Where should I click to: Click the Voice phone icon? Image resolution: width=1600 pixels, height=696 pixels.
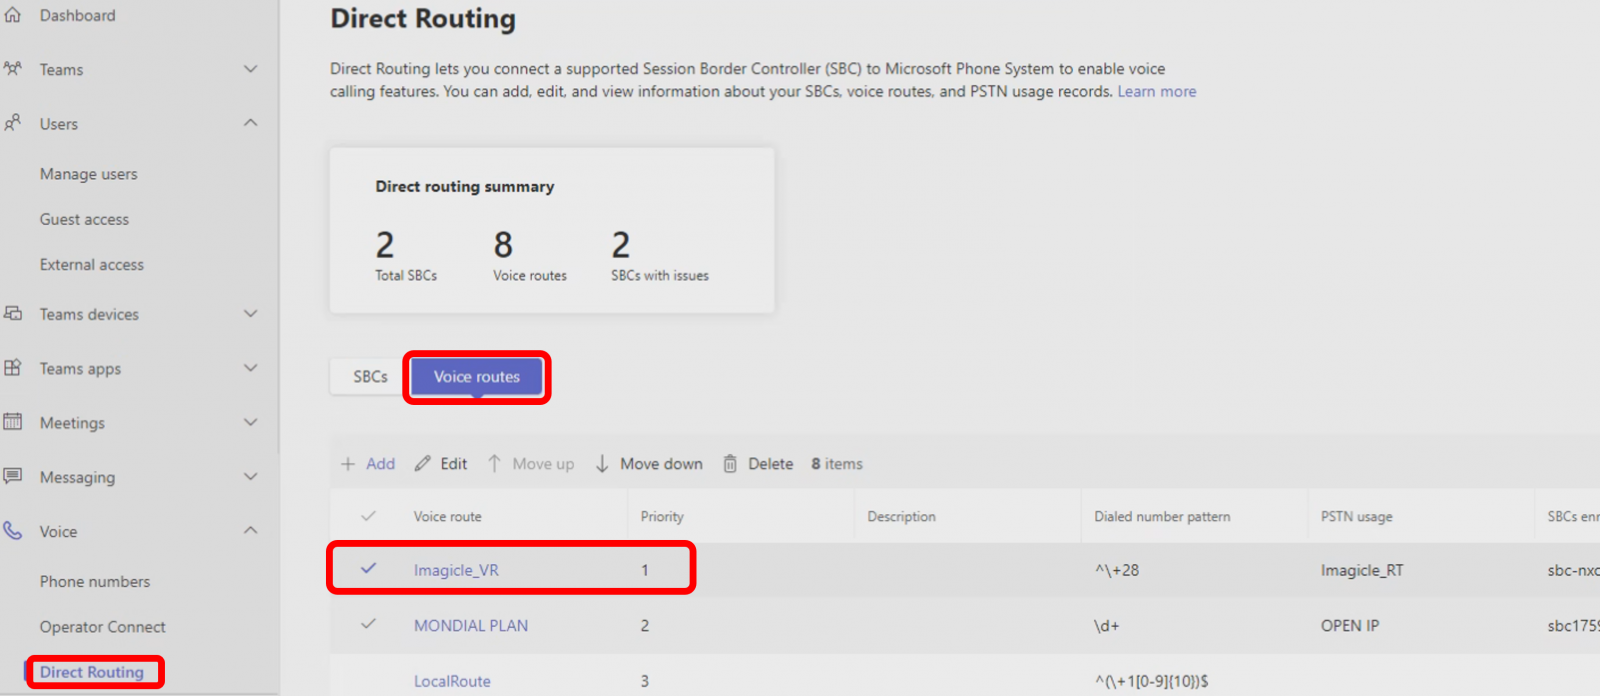(13, 531)
